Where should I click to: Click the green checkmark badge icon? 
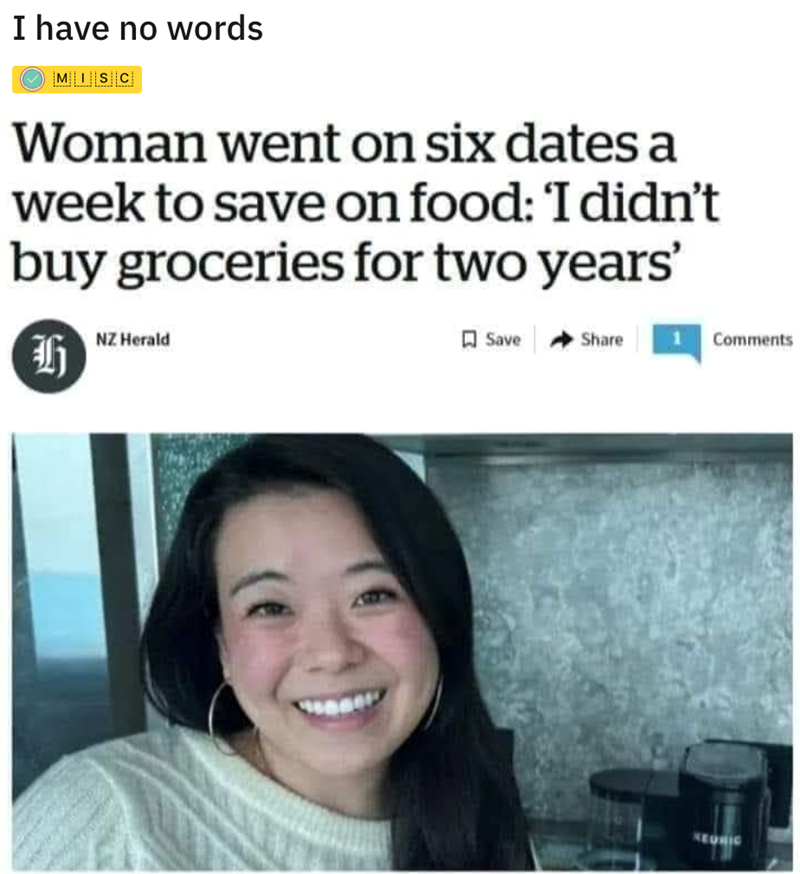coord(32,79)
